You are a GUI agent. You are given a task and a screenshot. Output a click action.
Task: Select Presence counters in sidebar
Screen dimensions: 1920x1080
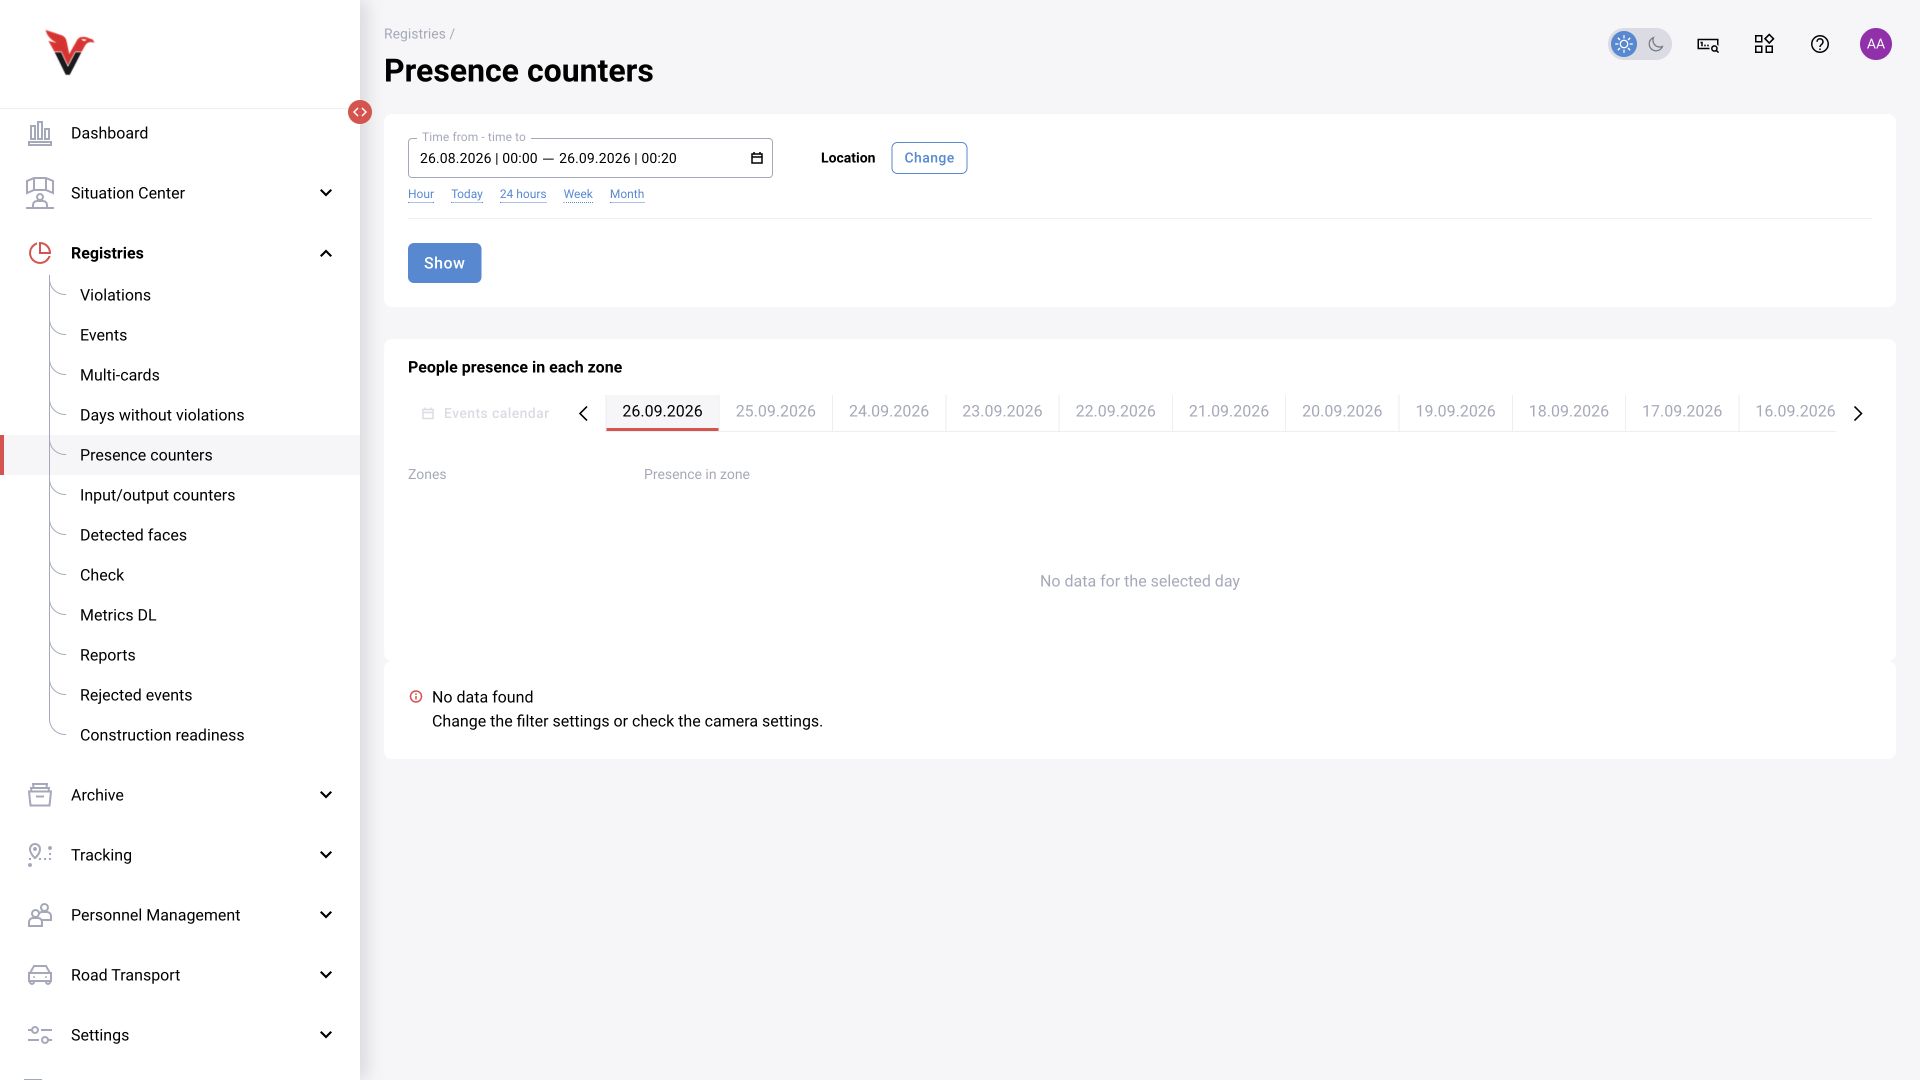tap(180, 455)
